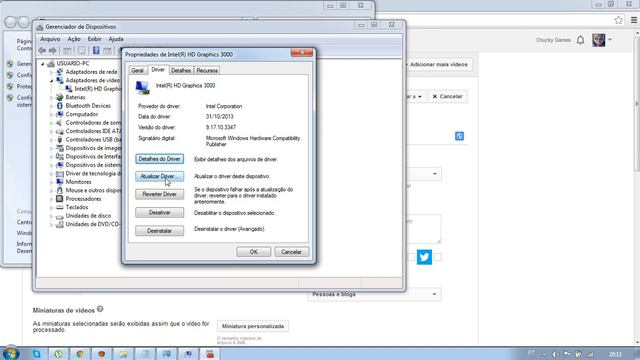Screen dimensions: 640x360
Task: Click the Adaptadores de rede icon
Action: (60, 72)
